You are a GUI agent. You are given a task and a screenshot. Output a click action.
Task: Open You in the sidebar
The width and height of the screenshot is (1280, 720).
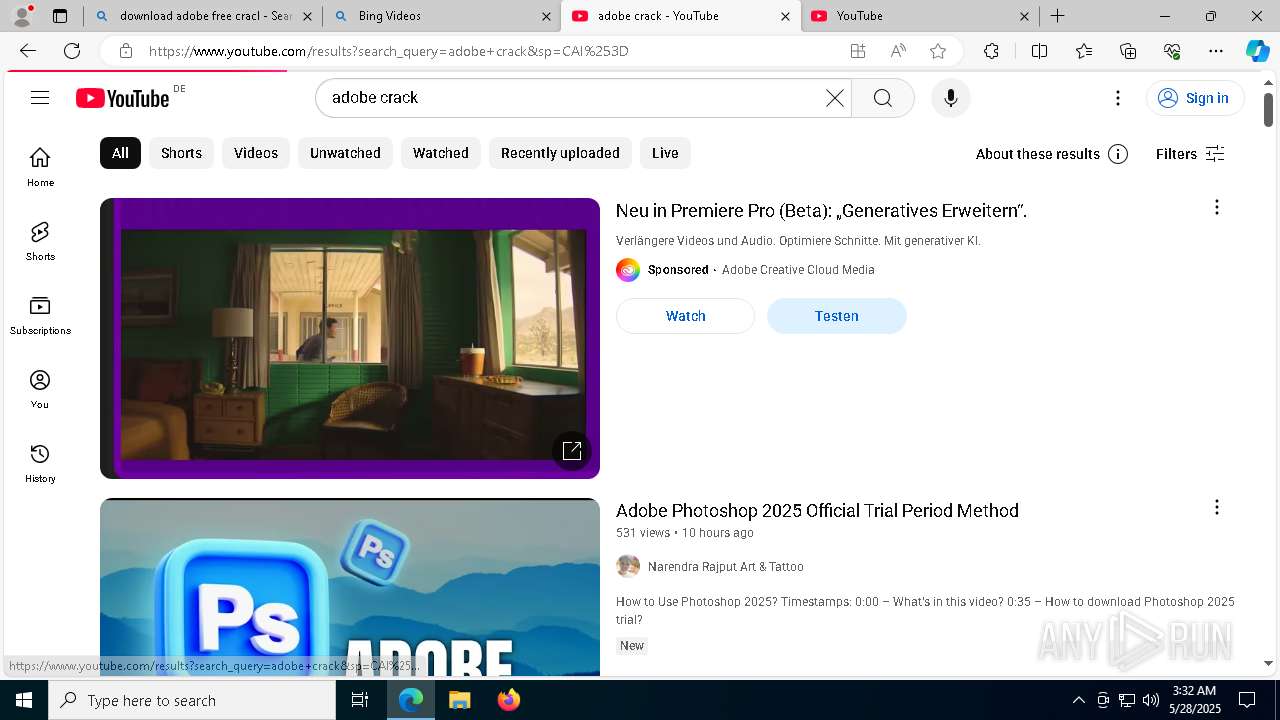[x=40, y=389]
